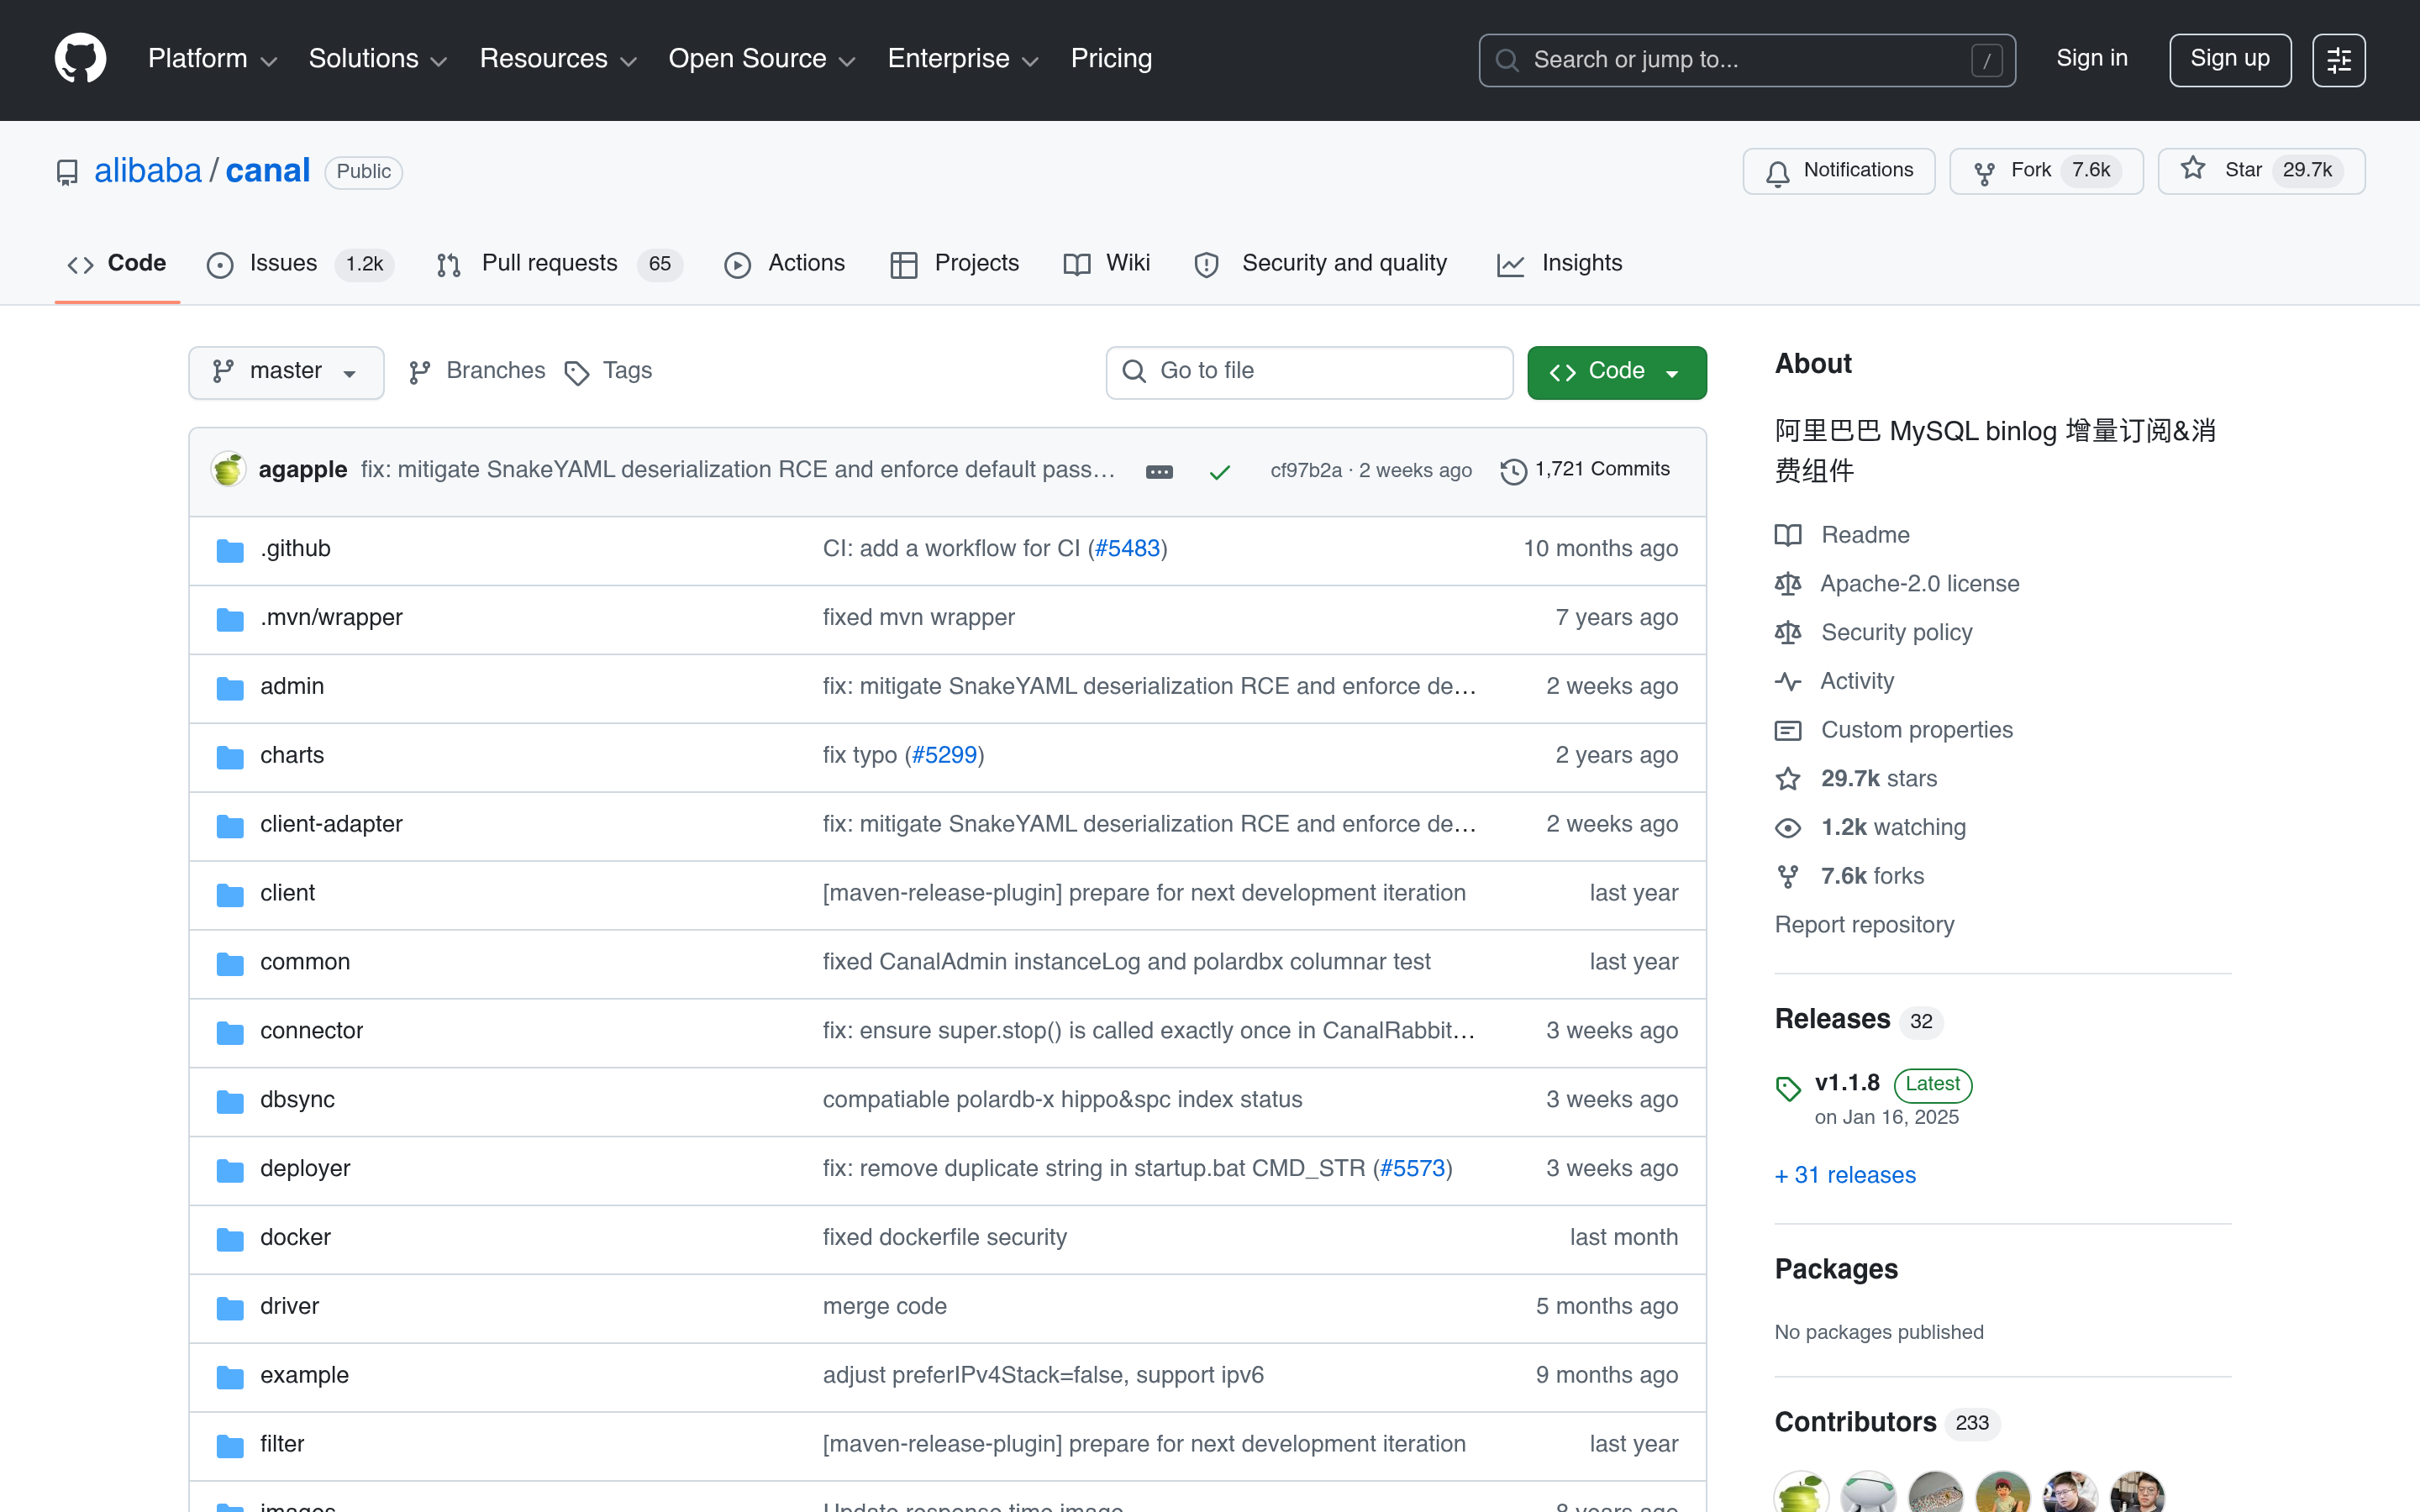Click the admin folder icon
Image resolution: width=2420 pixels, height=1512 pixels.
point(230,688)
